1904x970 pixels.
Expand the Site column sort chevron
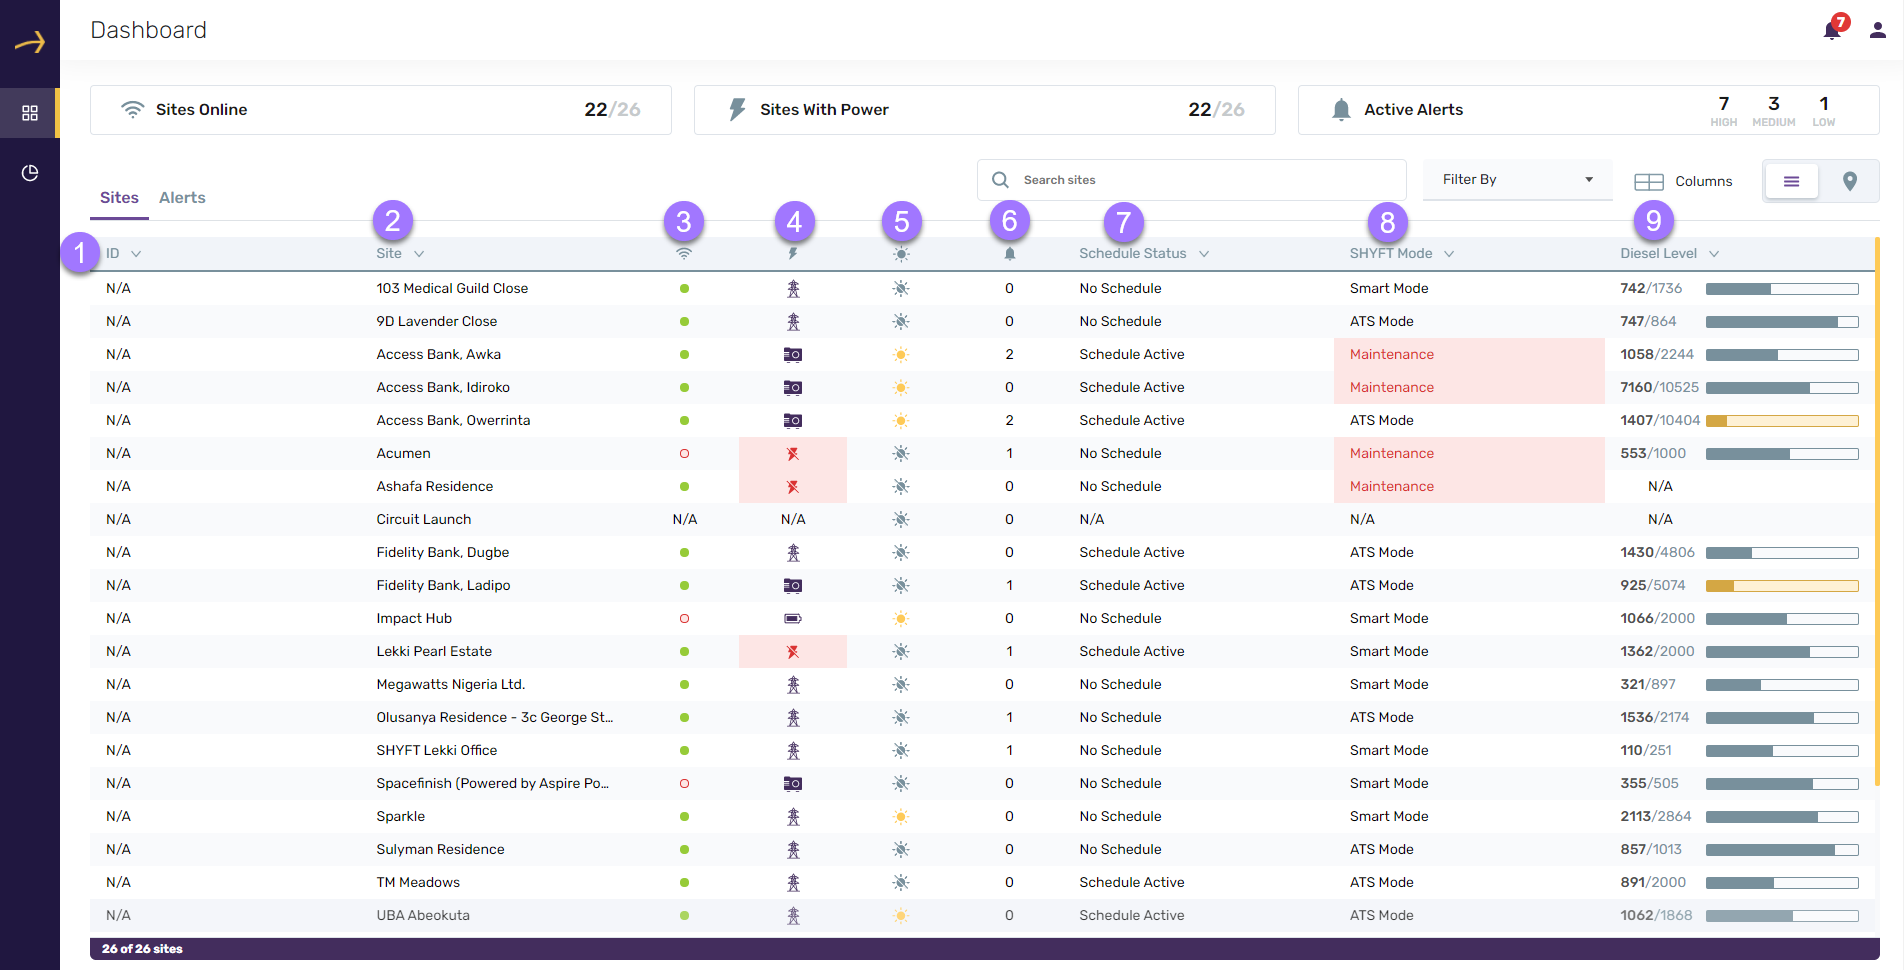tap(419, 254)
